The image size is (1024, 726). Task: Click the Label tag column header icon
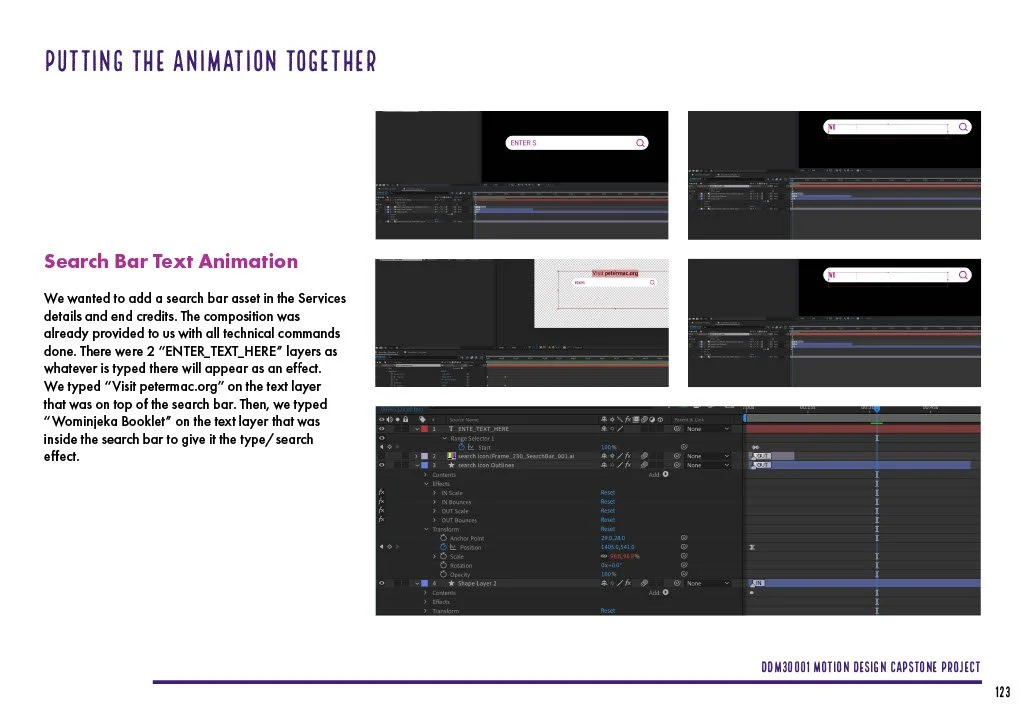(x=423, y=419)
